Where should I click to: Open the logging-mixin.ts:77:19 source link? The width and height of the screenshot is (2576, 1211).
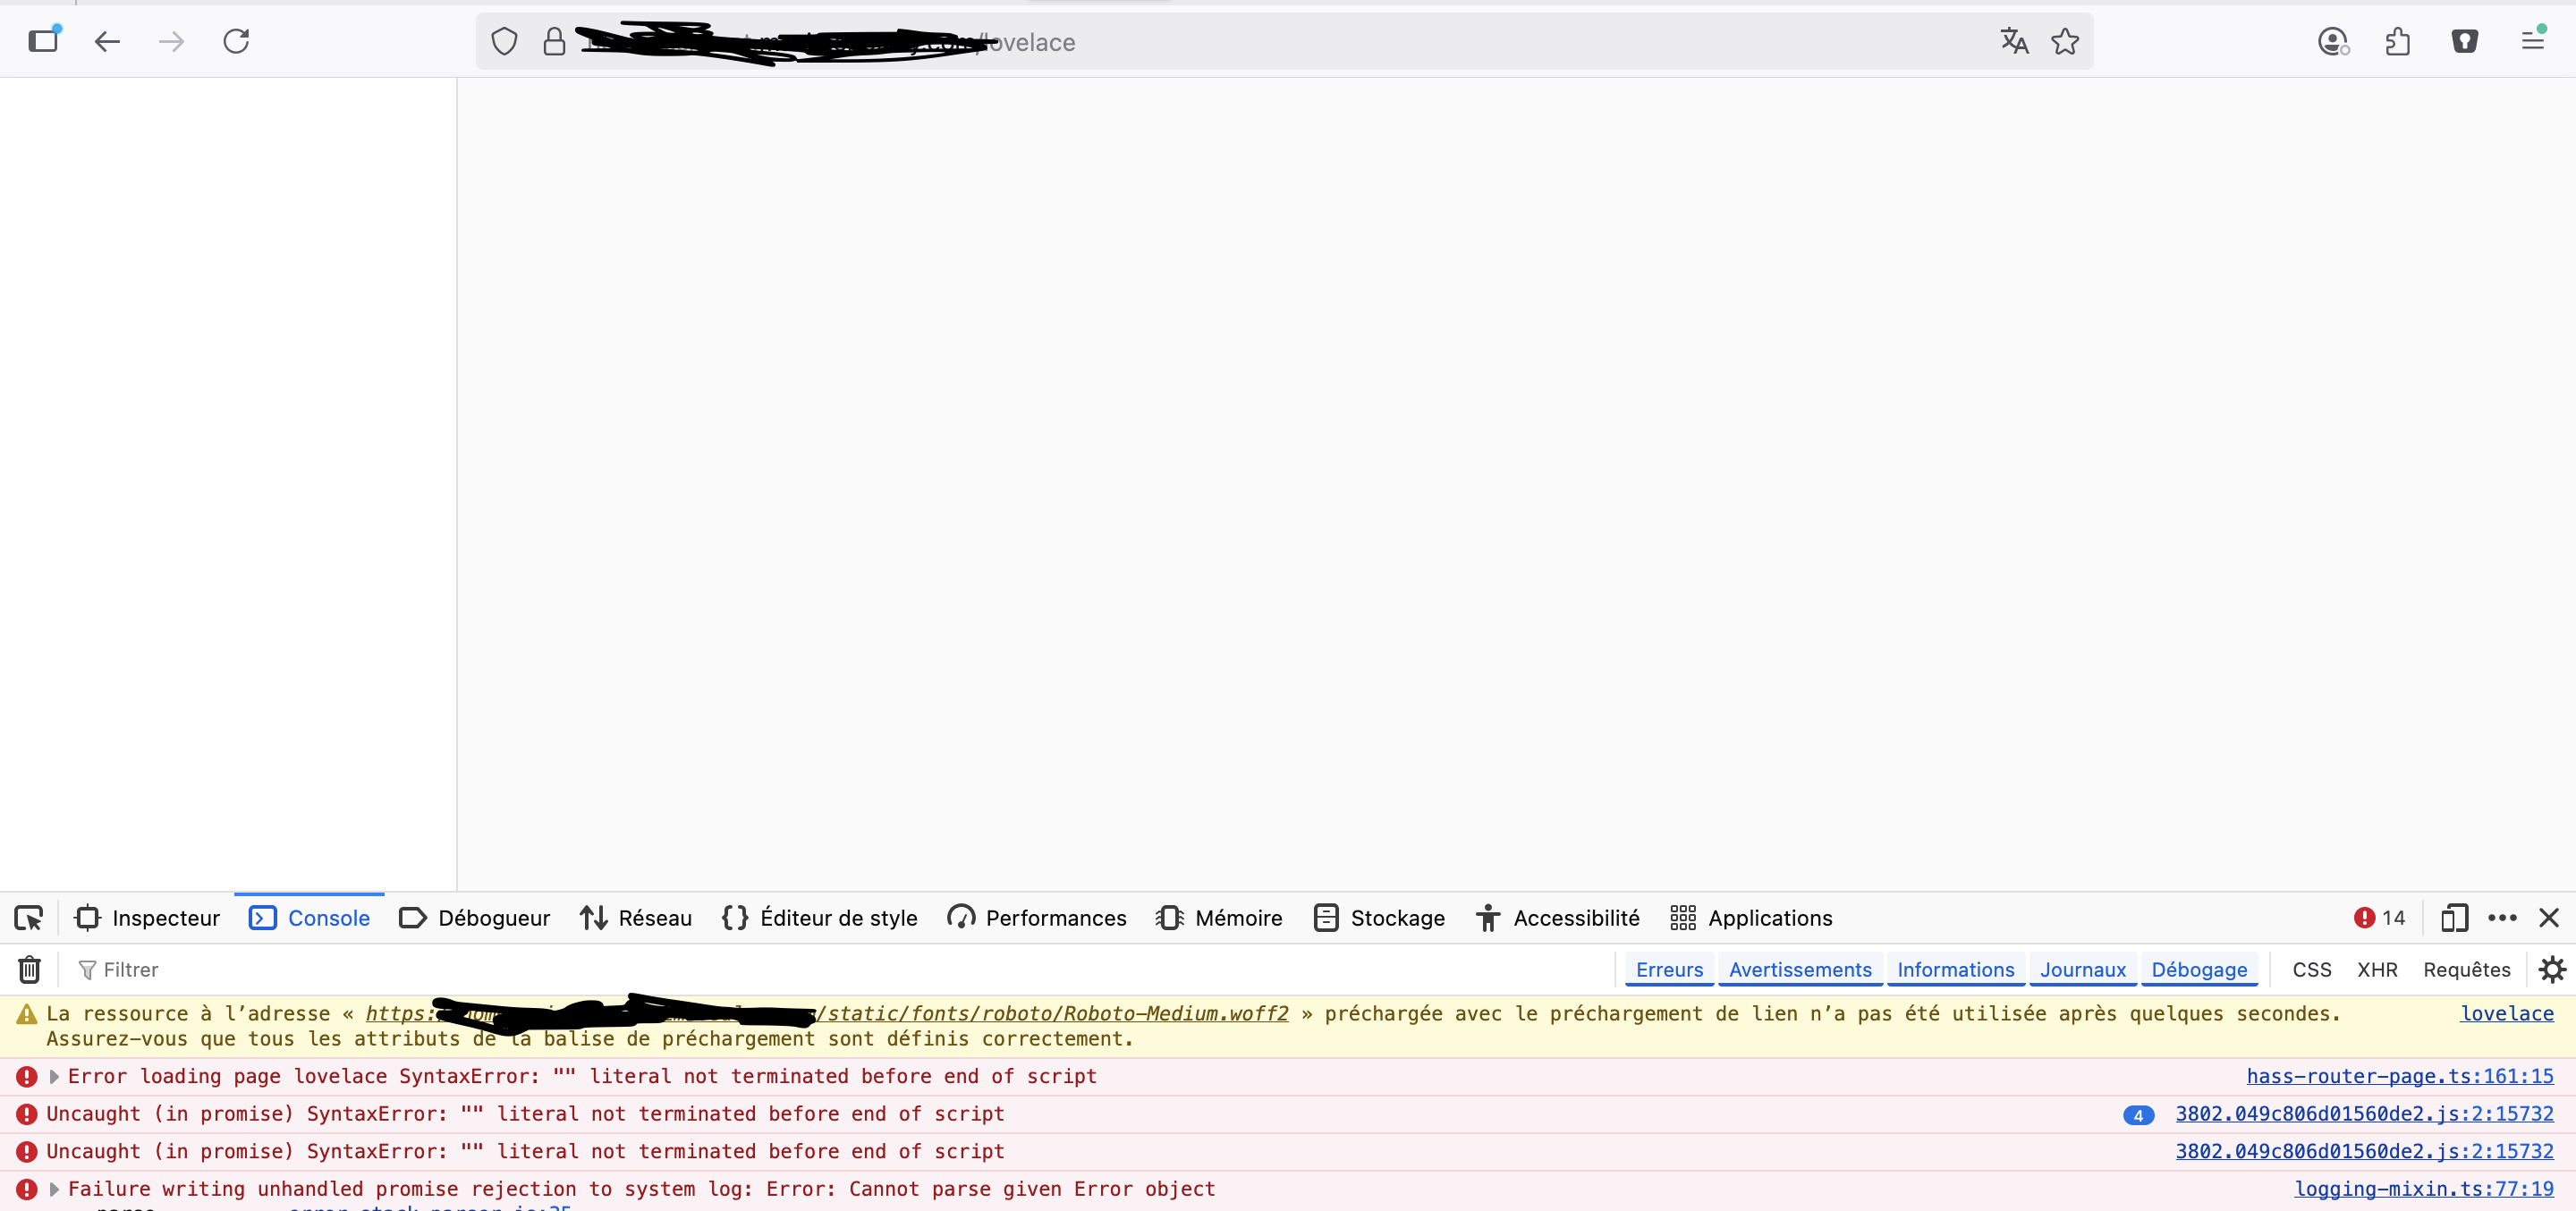coord(2423,1188)
